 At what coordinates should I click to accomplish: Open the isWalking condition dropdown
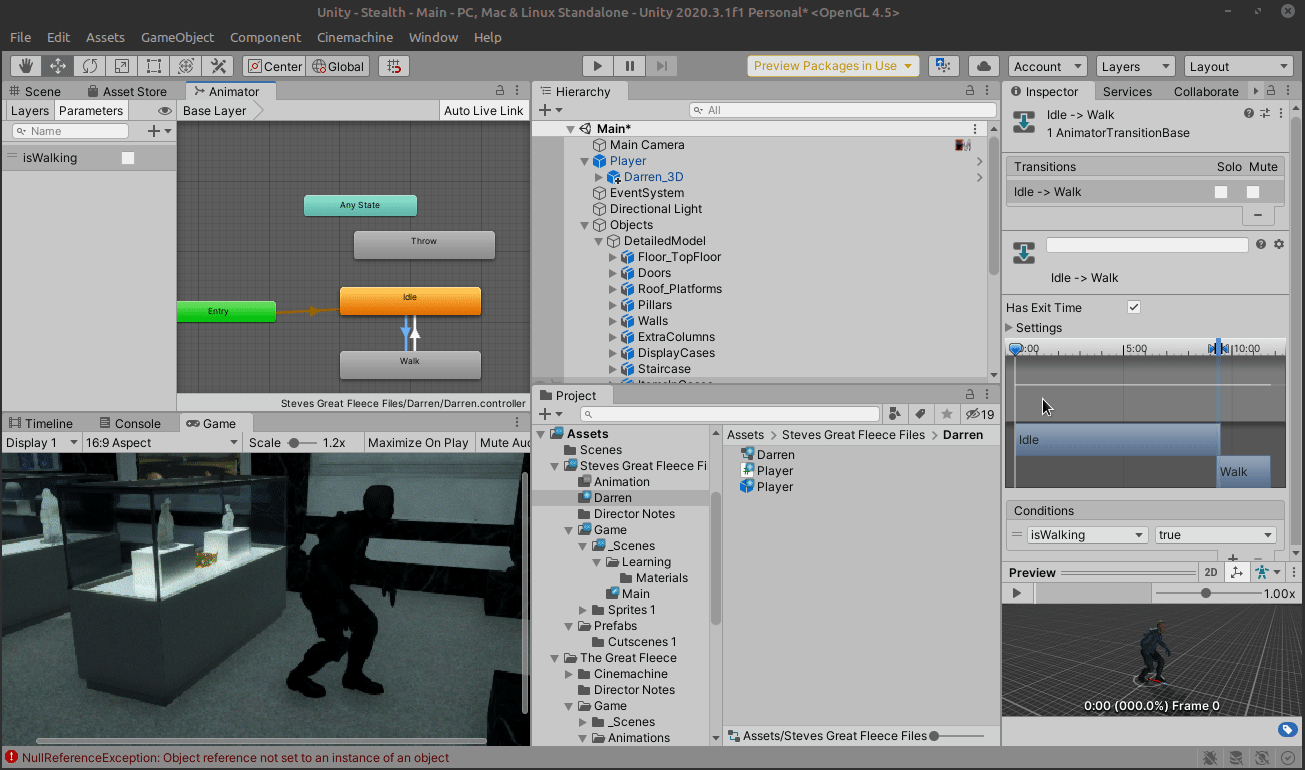(1087, 535)
